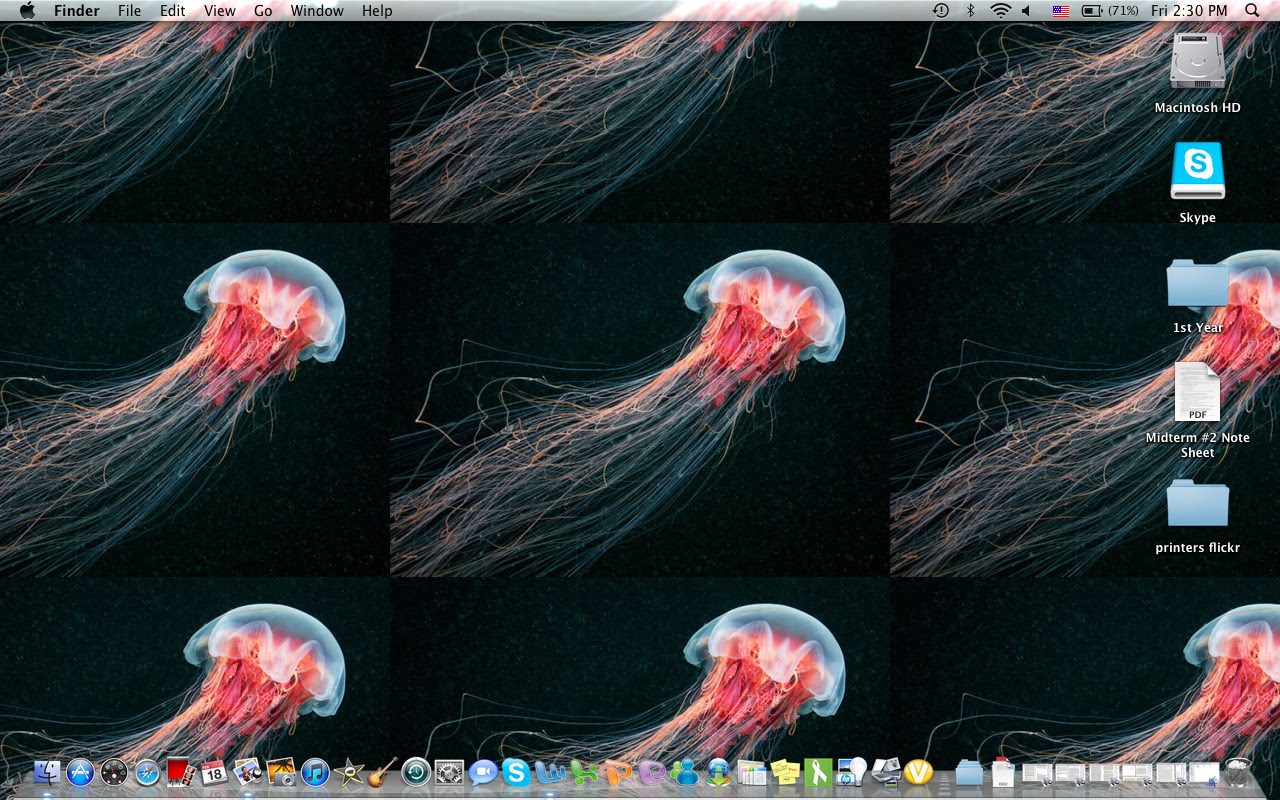
Task: Click the Time Machine status icon
Action: point(941,11)
